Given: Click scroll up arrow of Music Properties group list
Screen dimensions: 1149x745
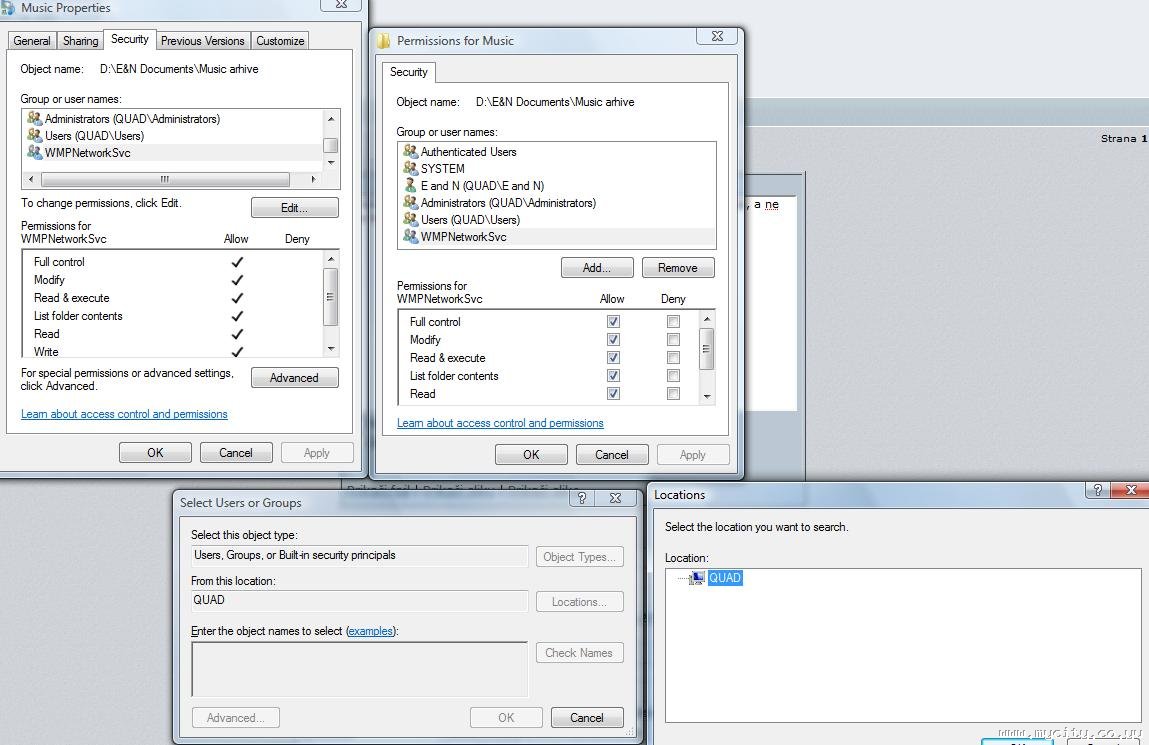Looking at the screenshot, I should 331,119.
